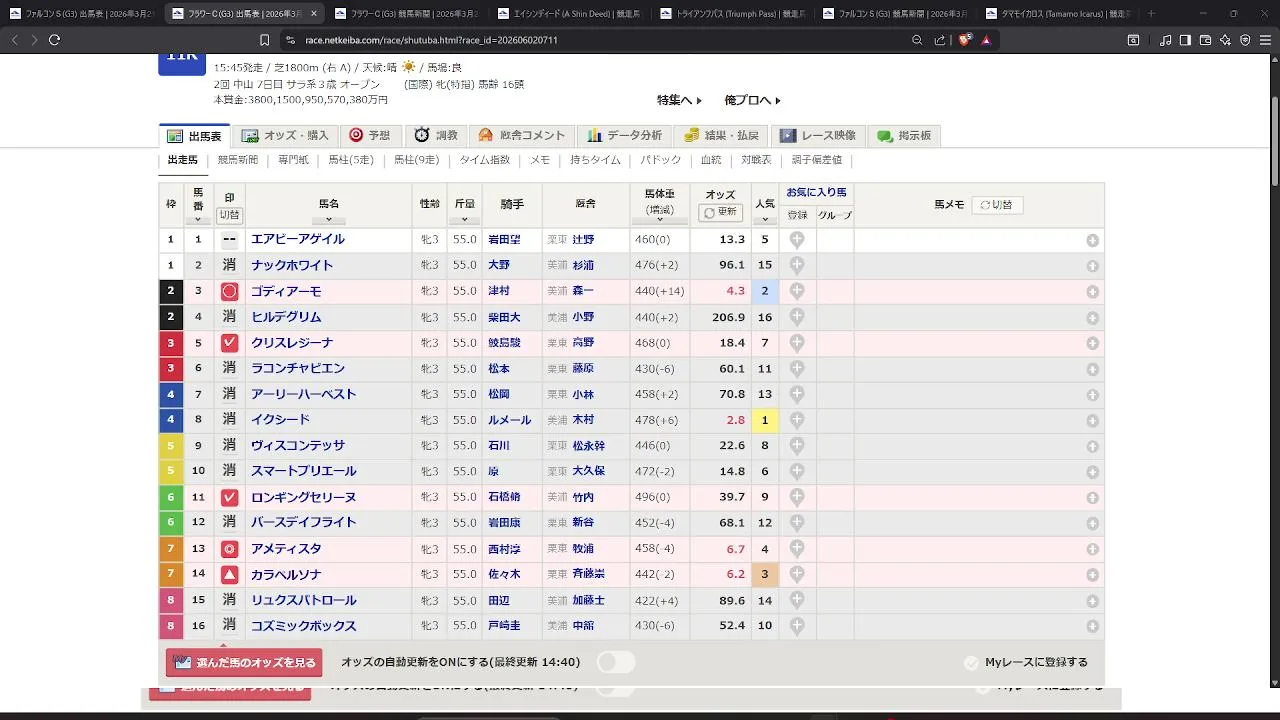Open memo plus icon for ナックホワイト row
1280x720 pixels.
point(1093,266)
